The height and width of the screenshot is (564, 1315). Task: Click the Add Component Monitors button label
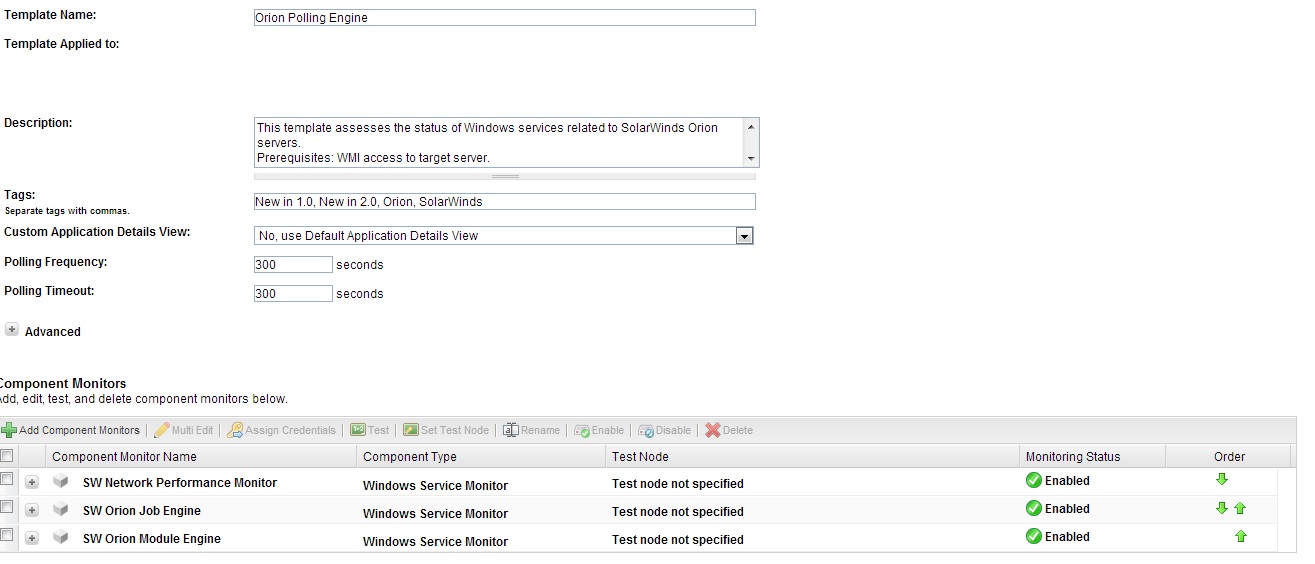(x=80, y=431)
